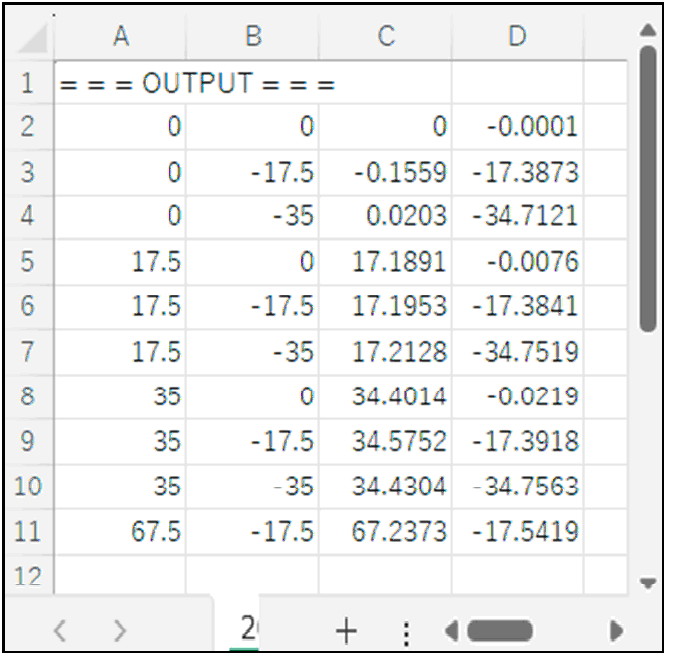
Task: Select cell containing 34.5752
Action: [386, 441]
